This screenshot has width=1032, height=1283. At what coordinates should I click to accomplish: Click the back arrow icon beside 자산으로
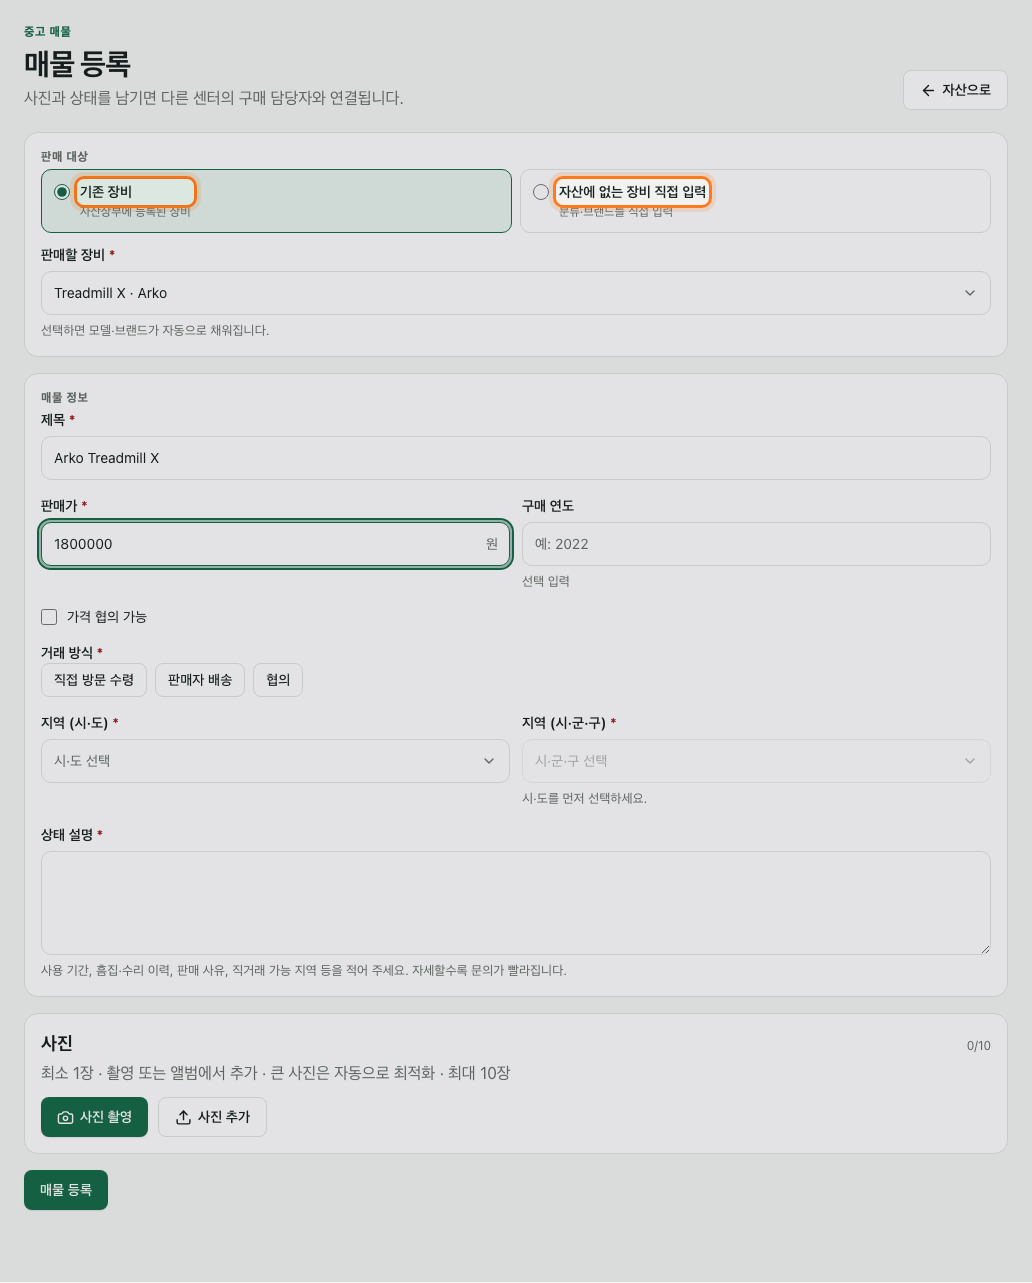point(928,90)
